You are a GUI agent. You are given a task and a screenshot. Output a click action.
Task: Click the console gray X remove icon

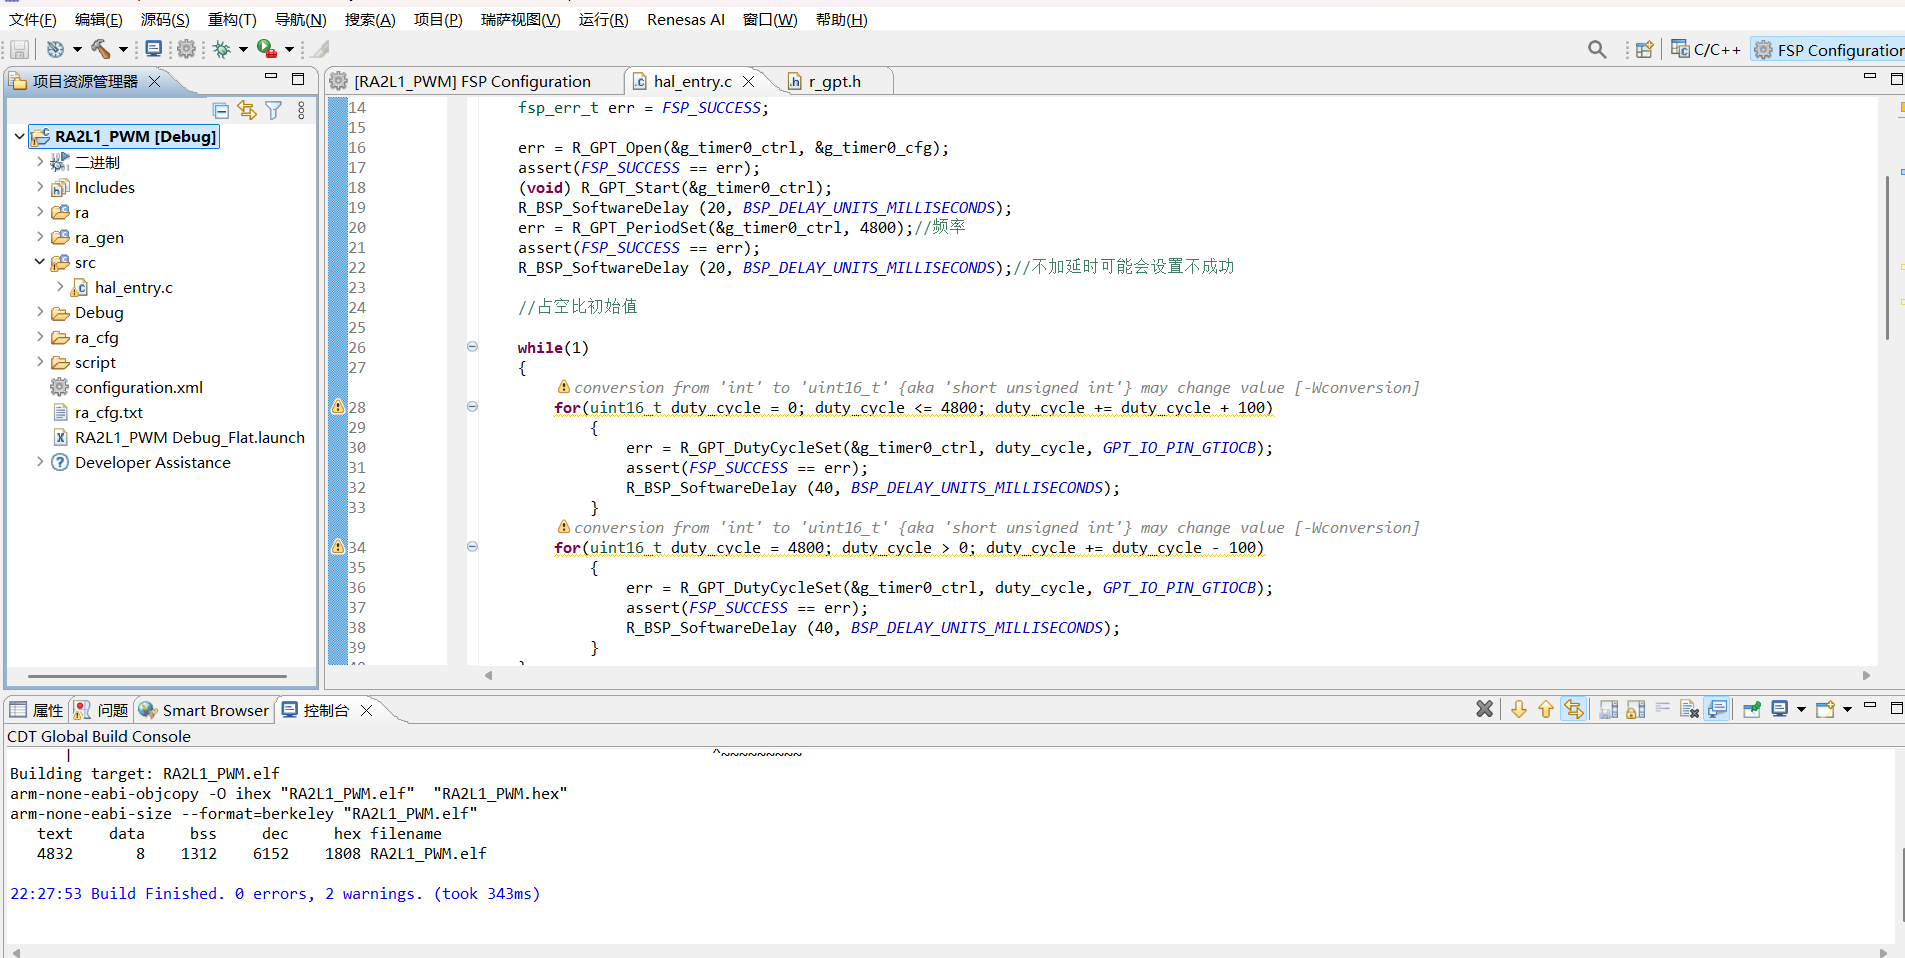(1484, 709)
